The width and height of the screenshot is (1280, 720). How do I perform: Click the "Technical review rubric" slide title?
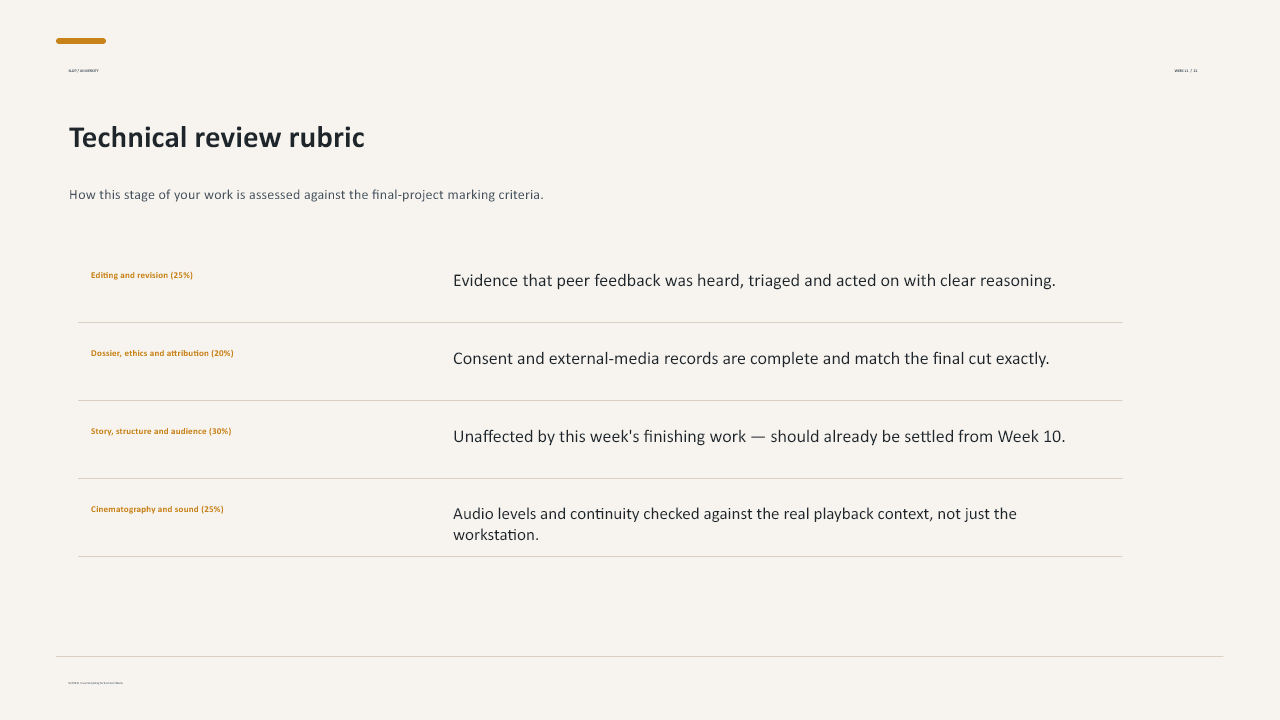[216, 138]
